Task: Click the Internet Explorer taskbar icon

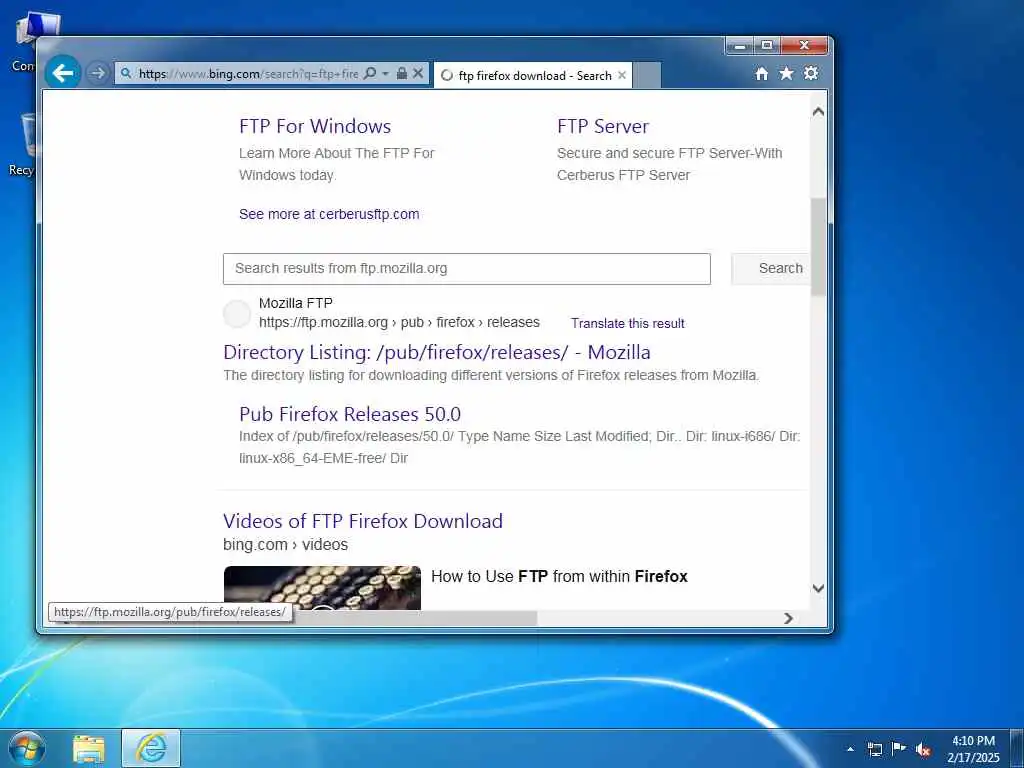Action: tap(151, 749)
